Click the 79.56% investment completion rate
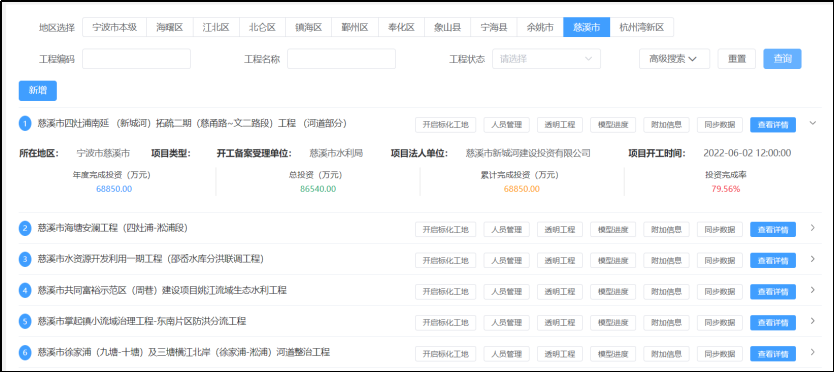Screen dimensions: 834x372 click(725, 188)
